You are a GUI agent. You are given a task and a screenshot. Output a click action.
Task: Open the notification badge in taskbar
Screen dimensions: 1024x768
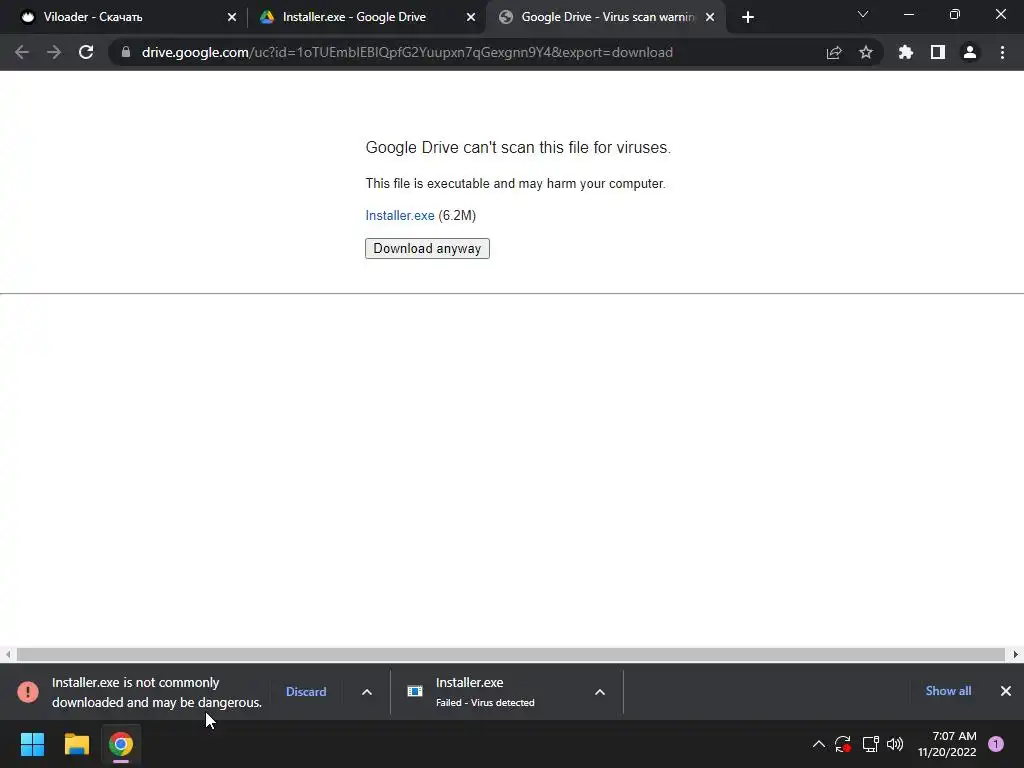pos(996,744)
